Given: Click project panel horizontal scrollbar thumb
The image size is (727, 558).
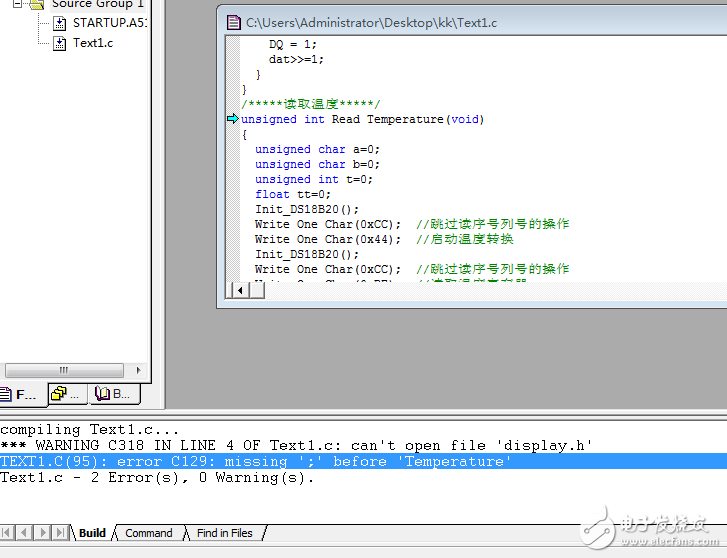Looking at the screenshot, I should pos(64,370).
